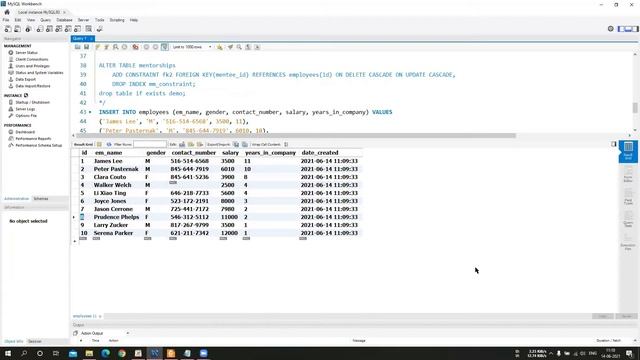This screenshot has height=360, width=640.
Task: Create new view icon in main toolbar
Action: point(58,29)
